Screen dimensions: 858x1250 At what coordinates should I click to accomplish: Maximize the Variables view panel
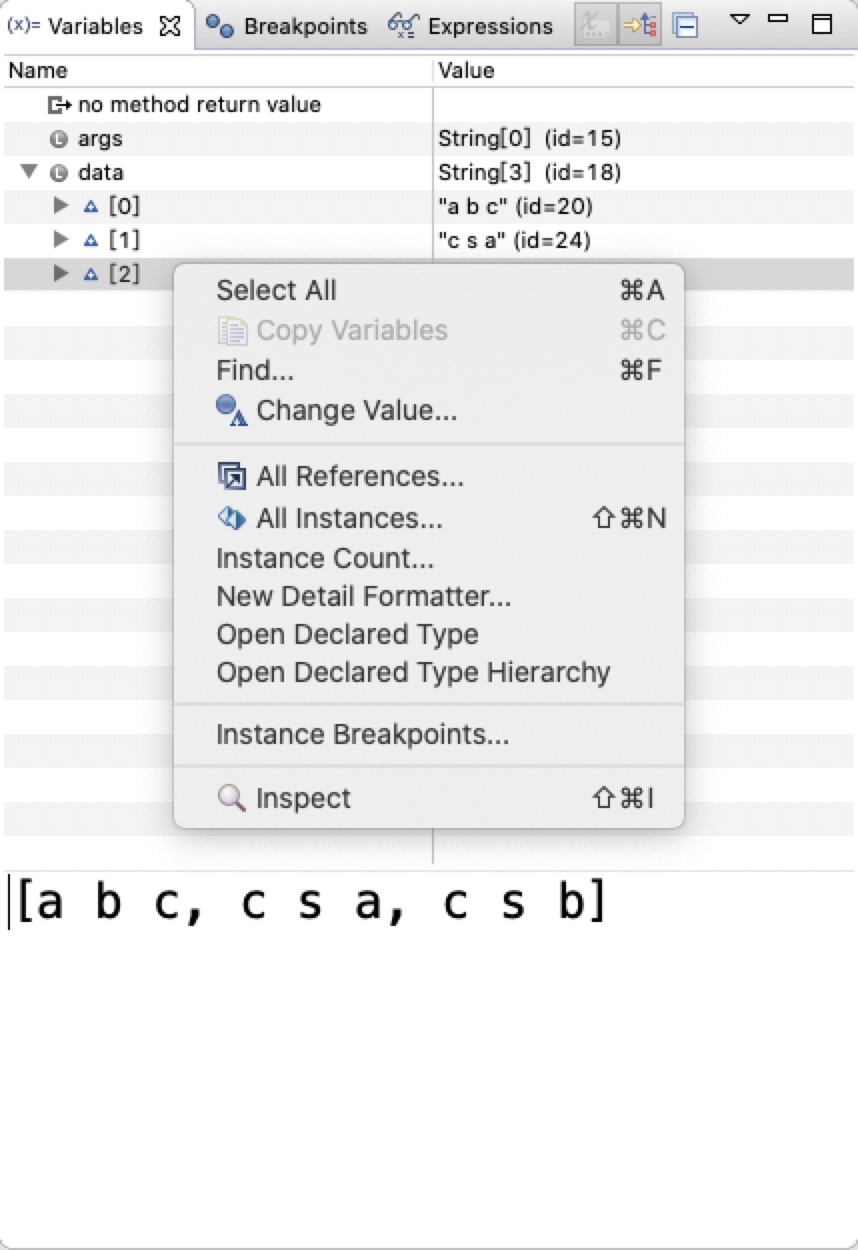821,25
